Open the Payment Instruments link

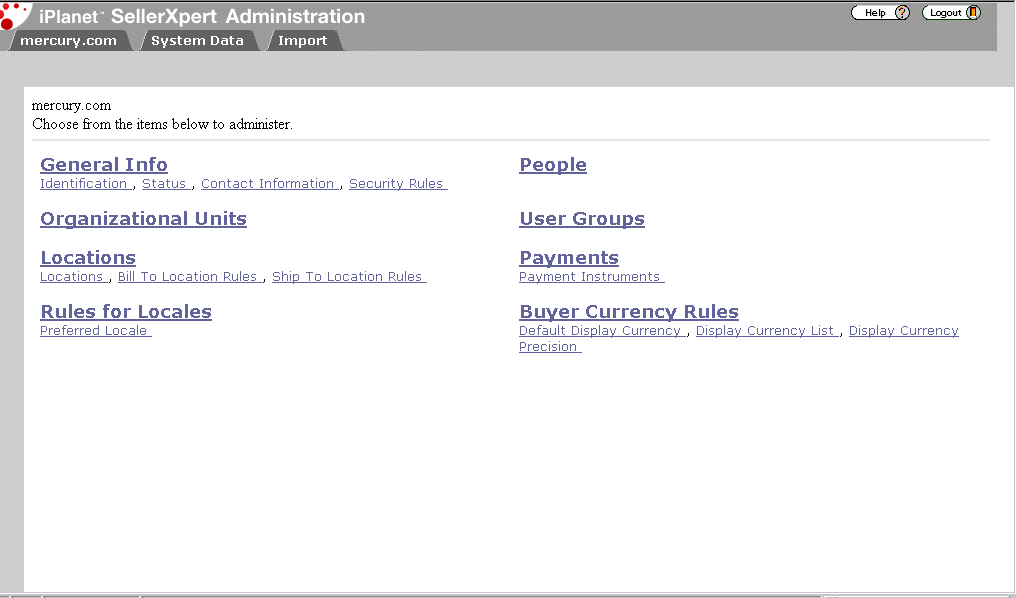pyautogui.click(x=592, y=277)
